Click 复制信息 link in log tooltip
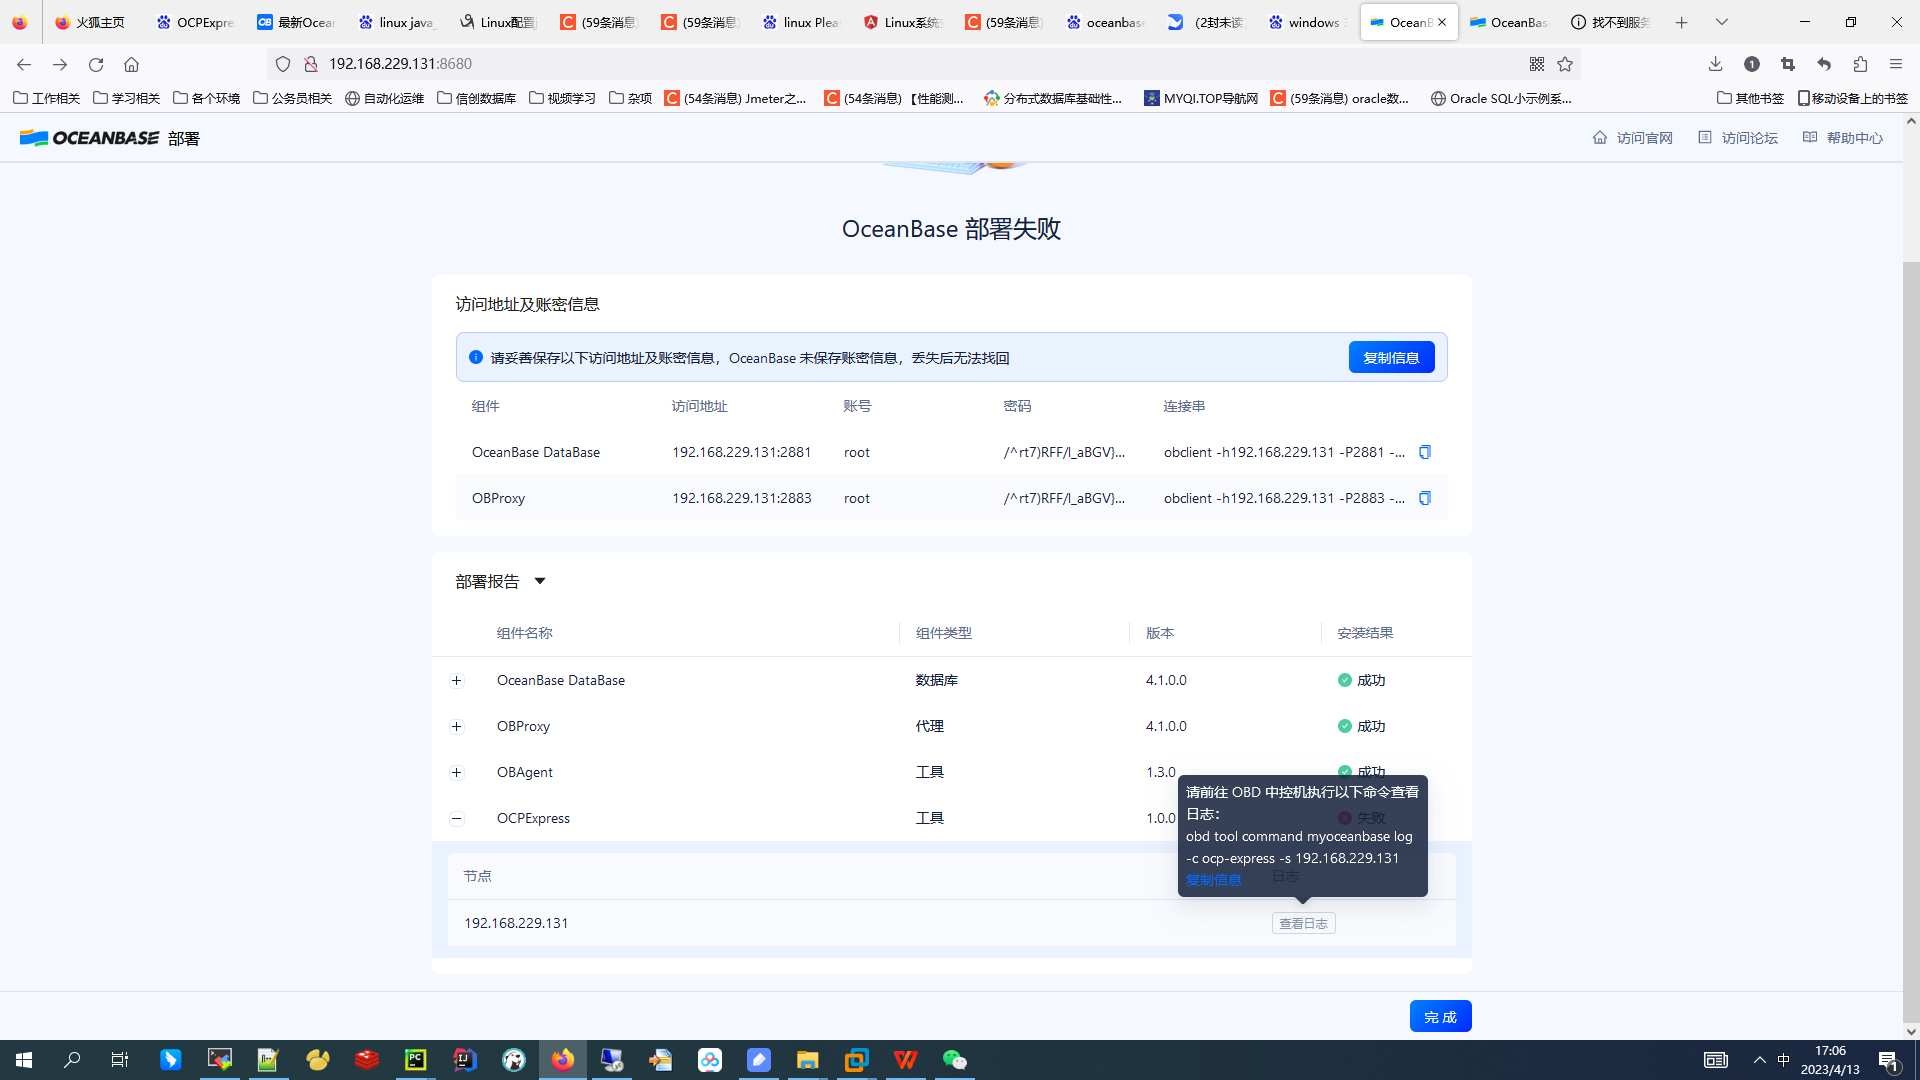Screen dimensions: 1920x1080 [x=1213, y=880]
